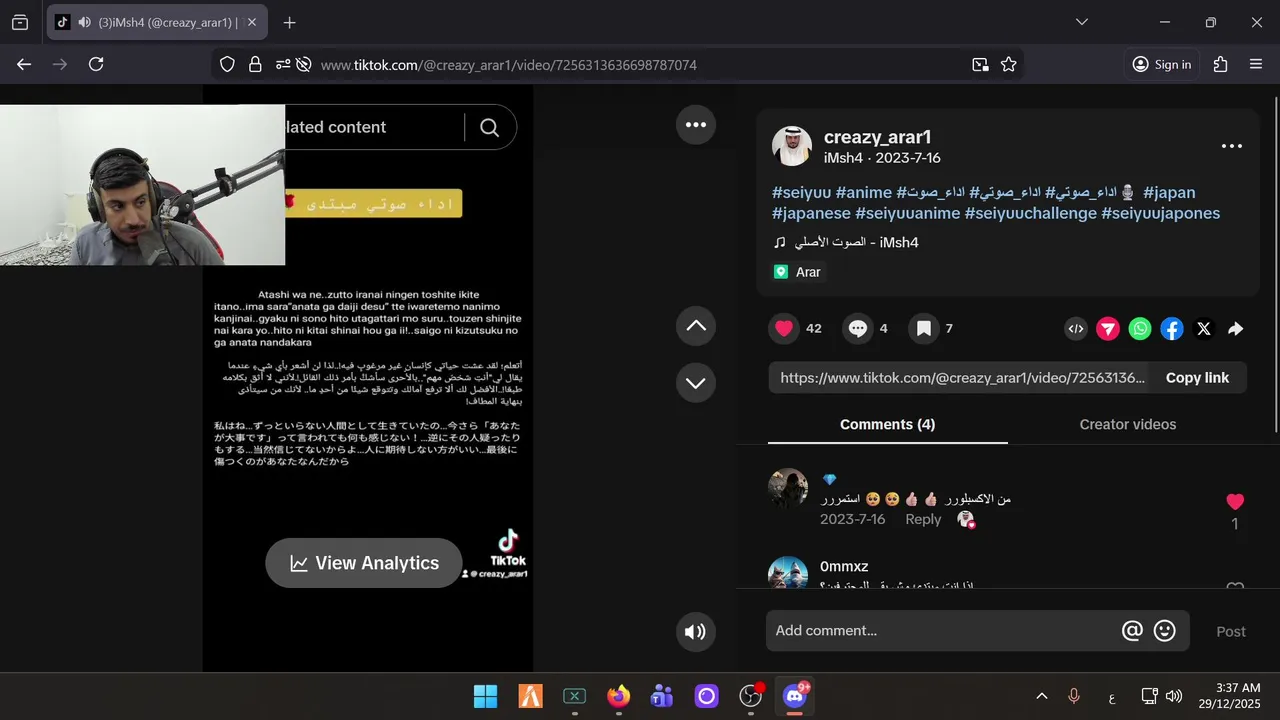Insert a mention with @ icon

point(1132,631)
